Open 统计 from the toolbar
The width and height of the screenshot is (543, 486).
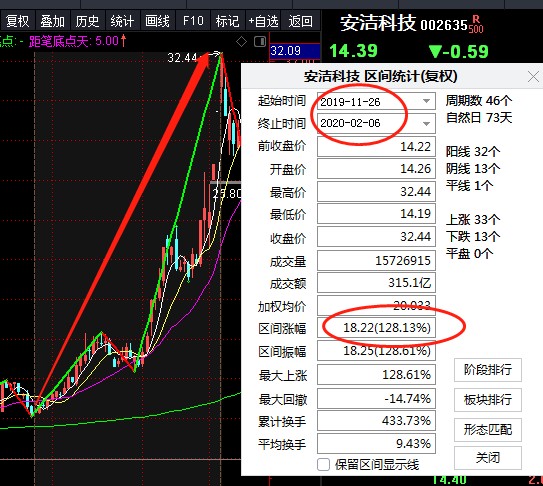[123, 21]
